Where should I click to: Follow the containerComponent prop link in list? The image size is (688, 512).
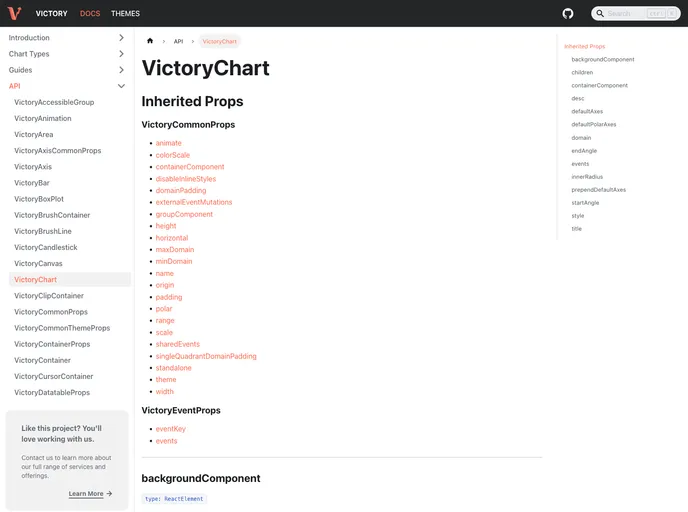[x=190, y=167]
